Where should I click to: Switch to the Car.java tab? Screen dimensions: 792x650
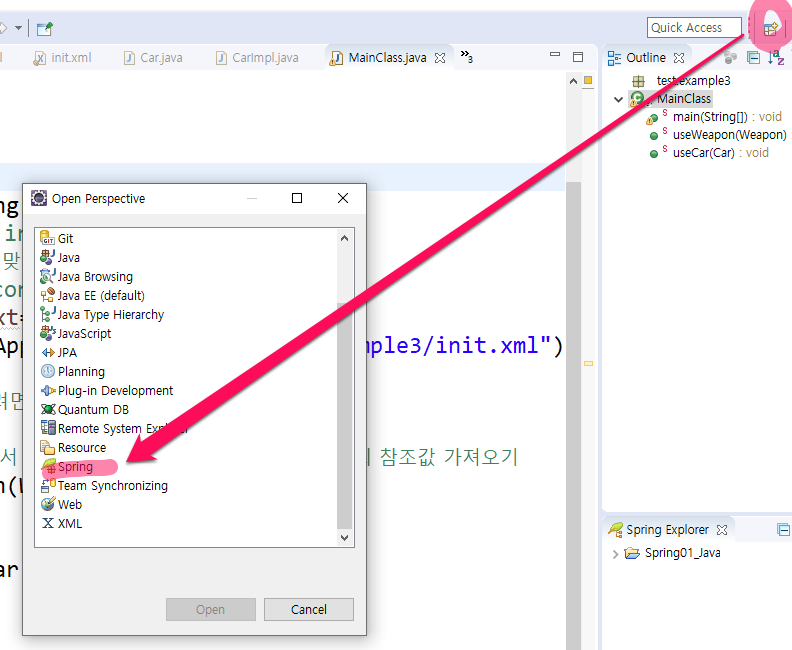click(x=153, y=58)
